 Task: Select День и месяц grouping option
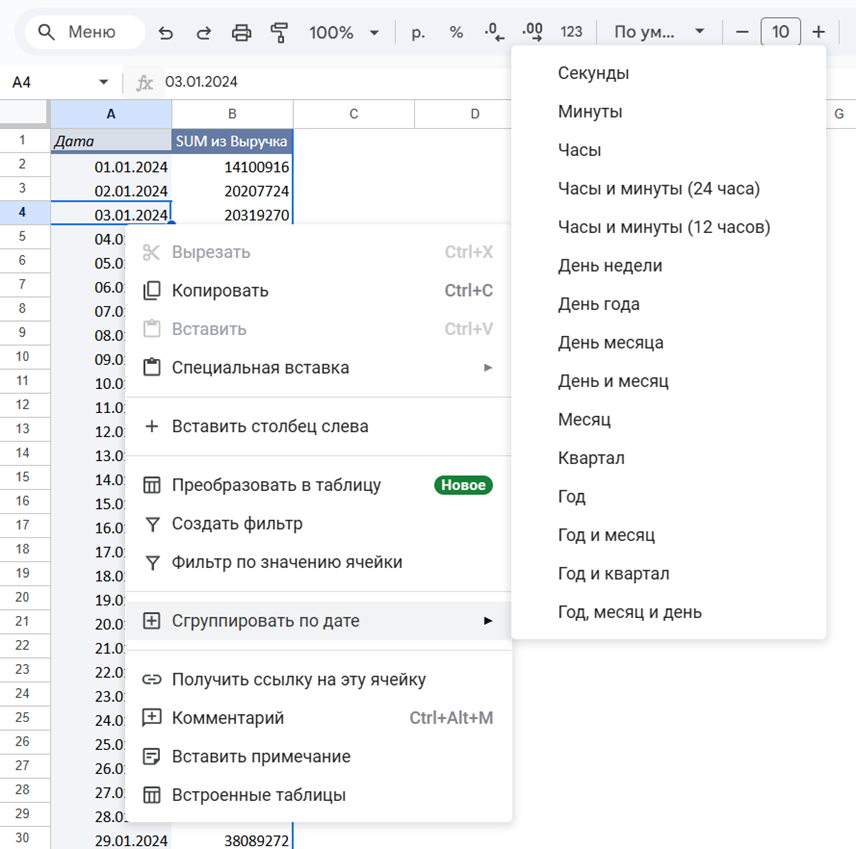coord(668,381)
